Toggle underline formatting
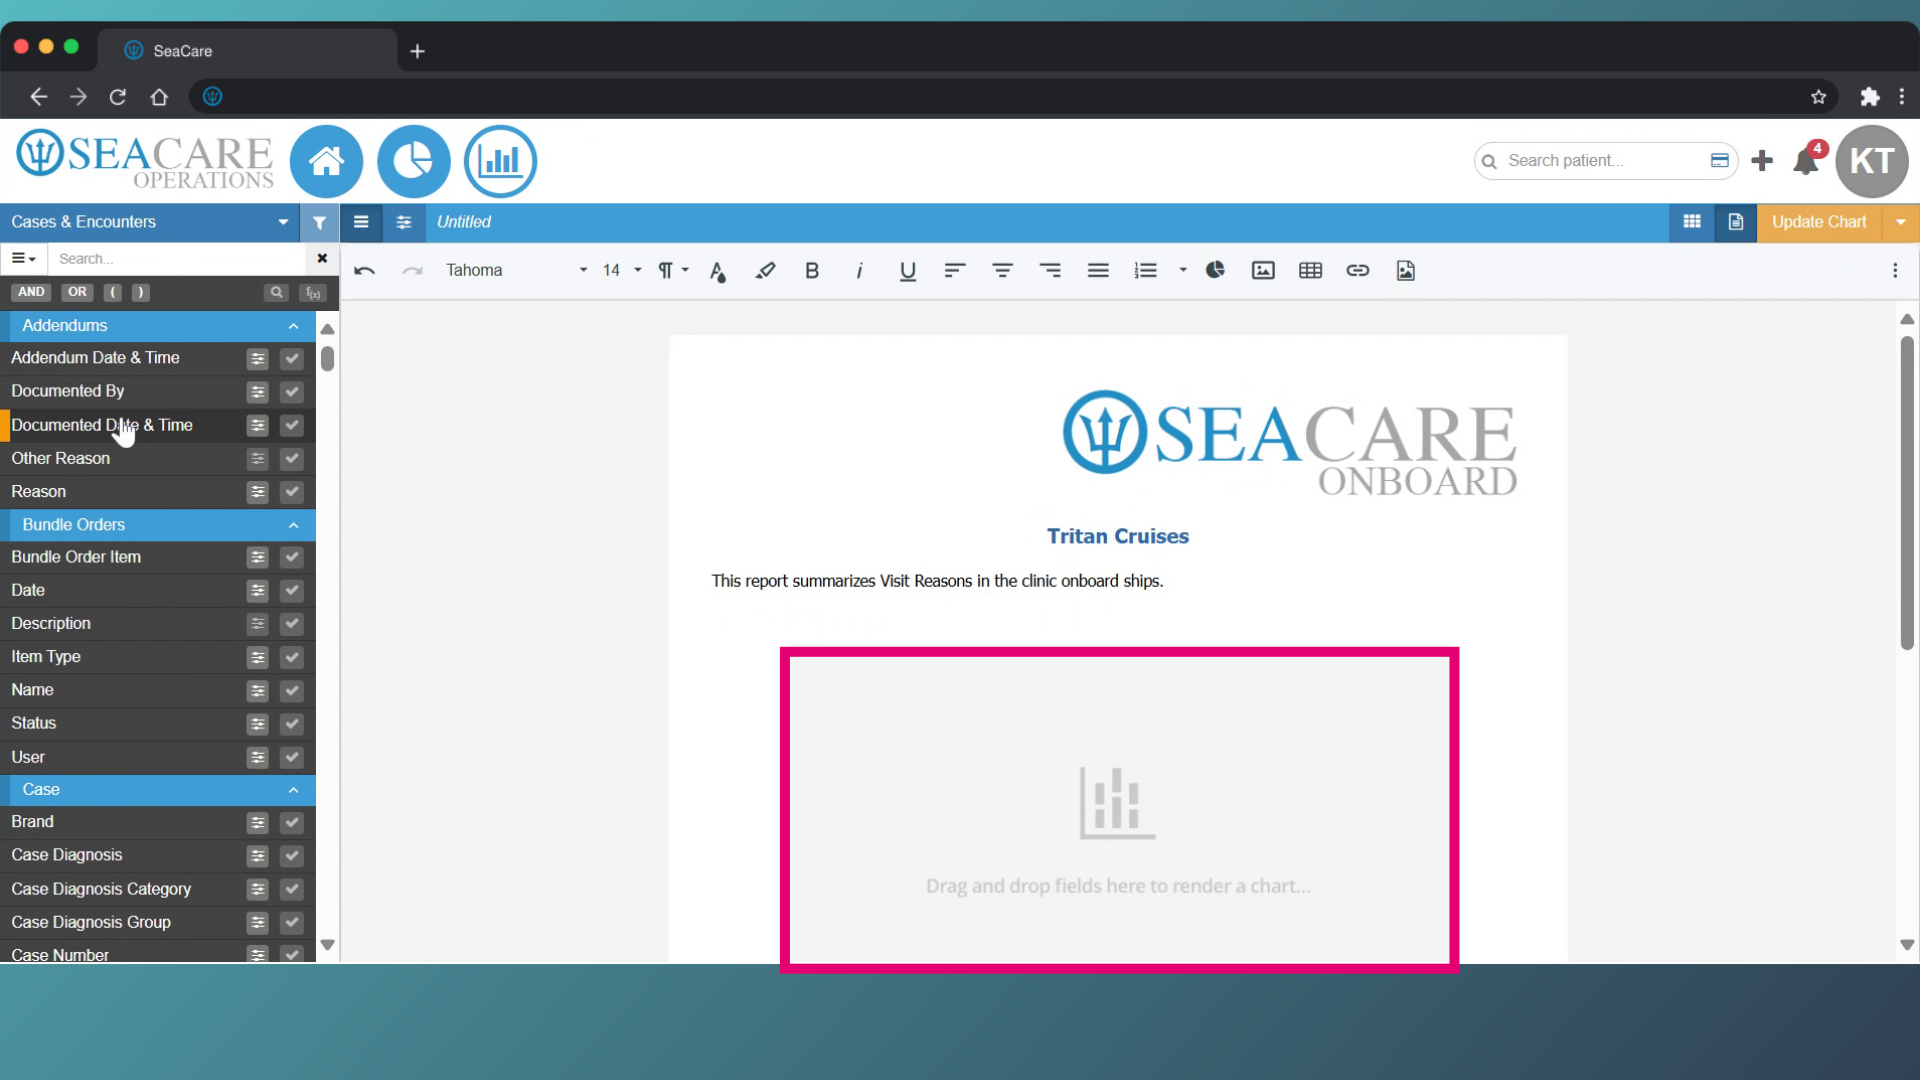This screenshot has height=1080, width=1920. [x=907, y=270]
